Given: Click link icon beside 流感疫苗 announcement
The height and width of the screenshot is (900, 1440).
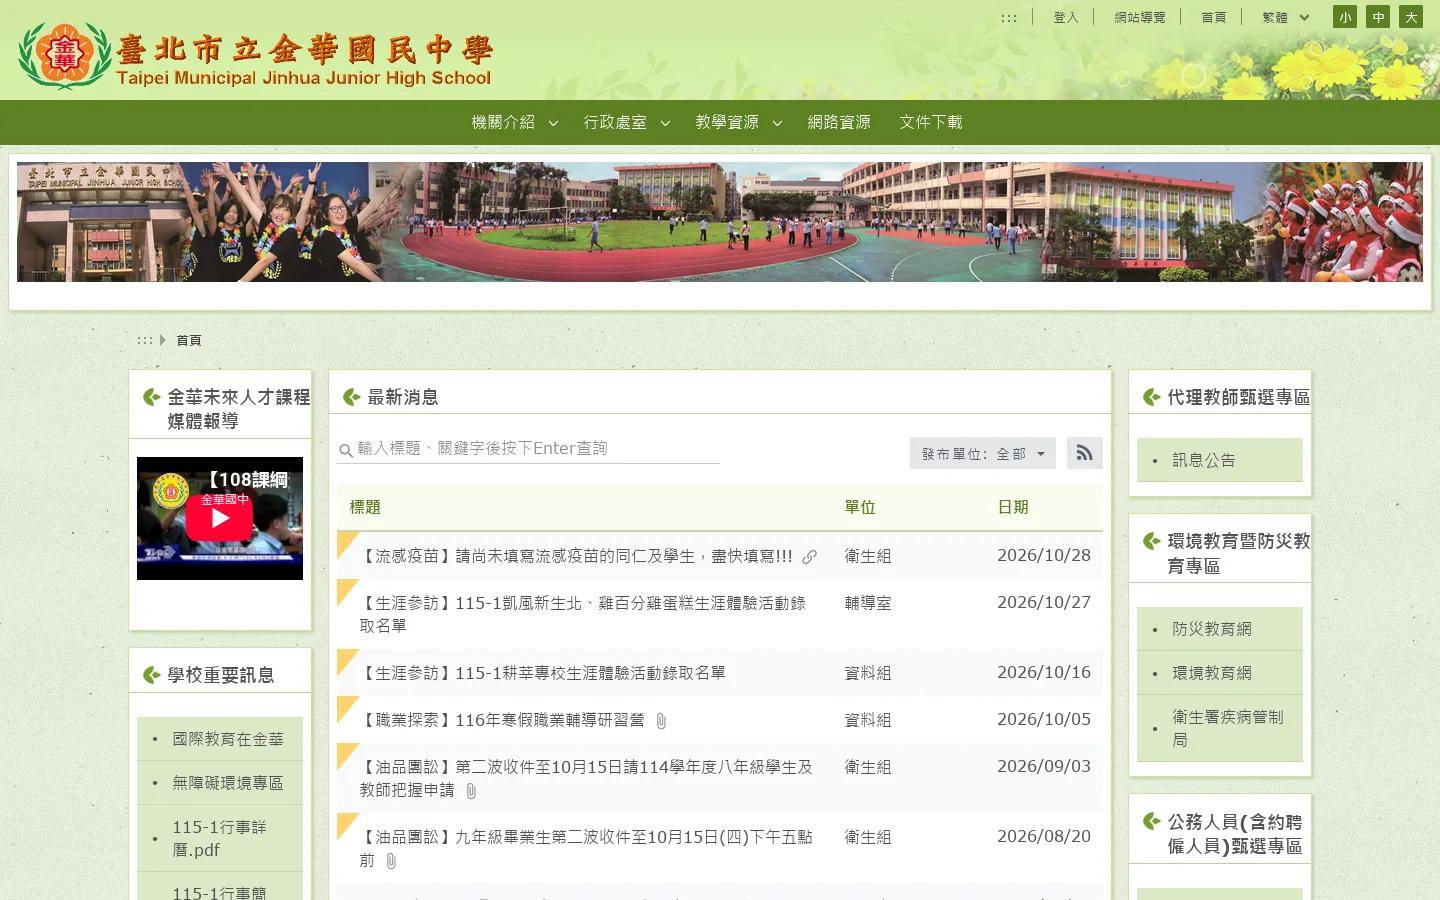Looking at the screenshot, I should click(810, 557).
